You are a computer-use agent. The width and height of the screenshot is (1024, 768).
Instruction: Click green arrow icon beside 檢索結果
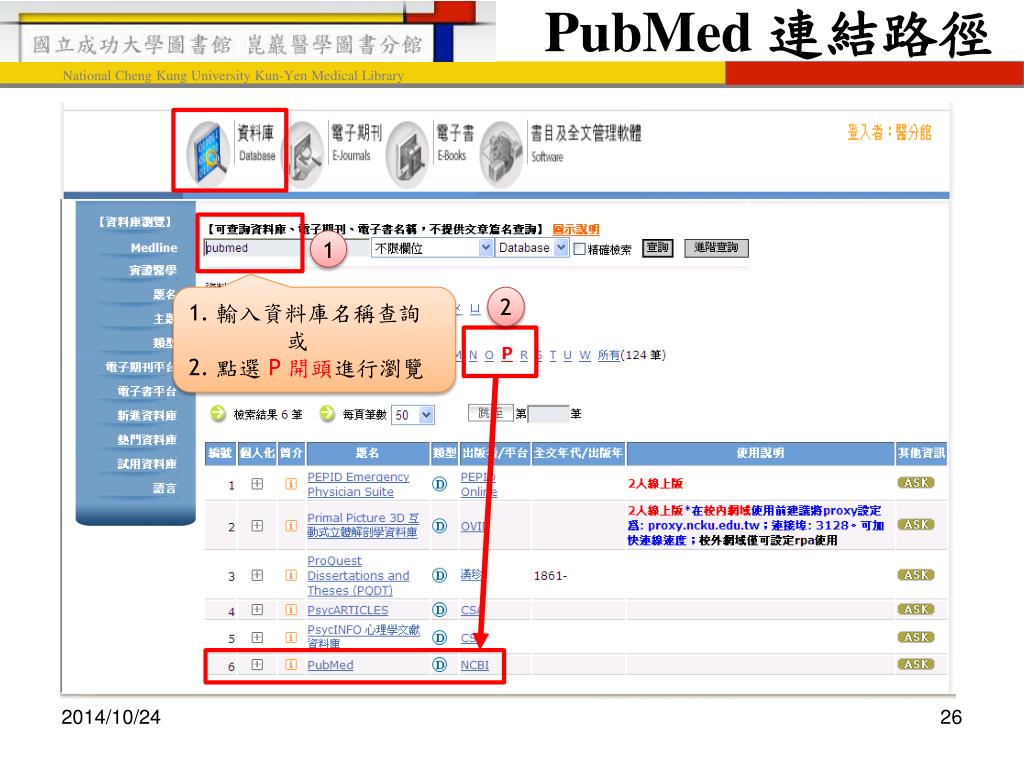(217, 413)
